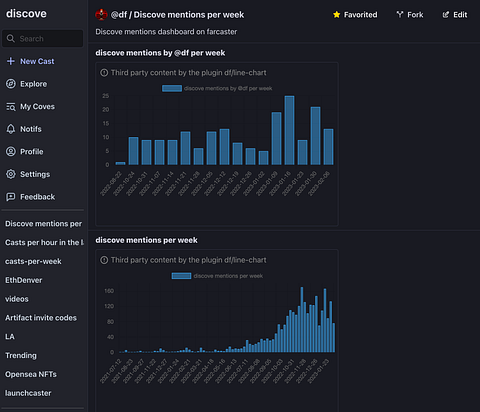Select the EthDenver sidebar item
480x412 pixels.
[x=24, y=280]
